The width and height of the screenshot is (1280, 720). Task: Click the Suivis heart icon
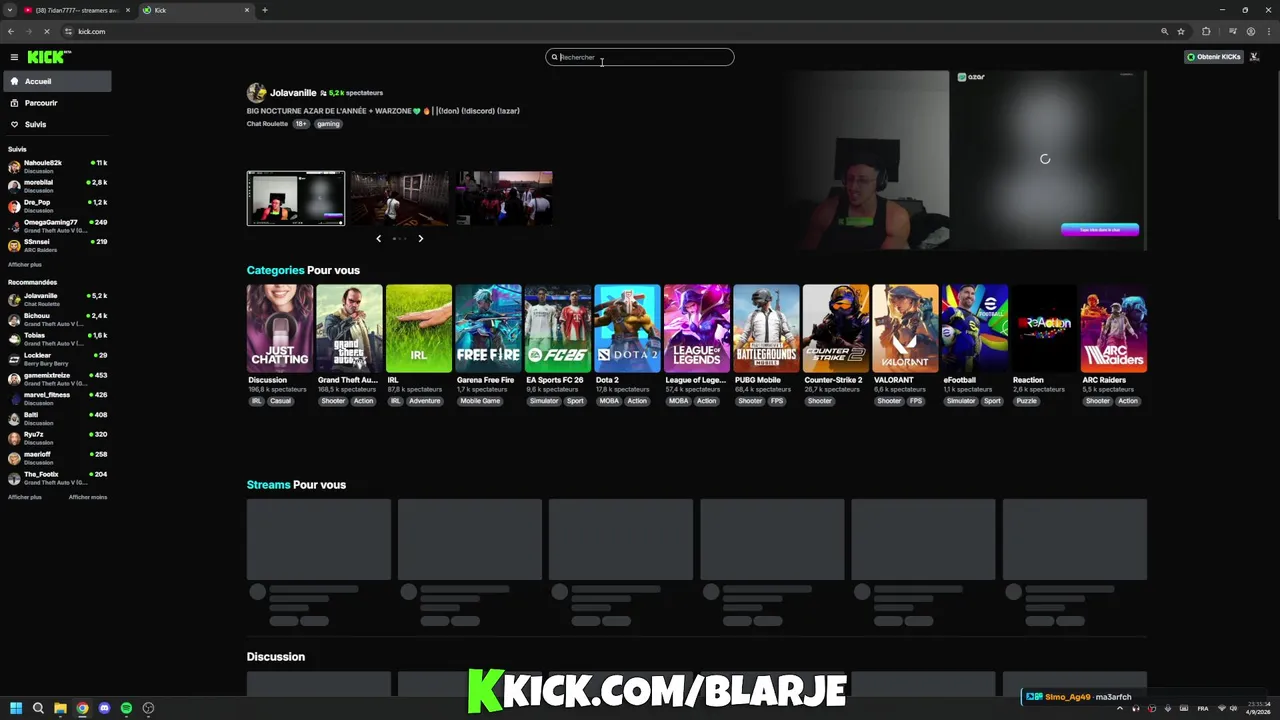pos(14,124)
